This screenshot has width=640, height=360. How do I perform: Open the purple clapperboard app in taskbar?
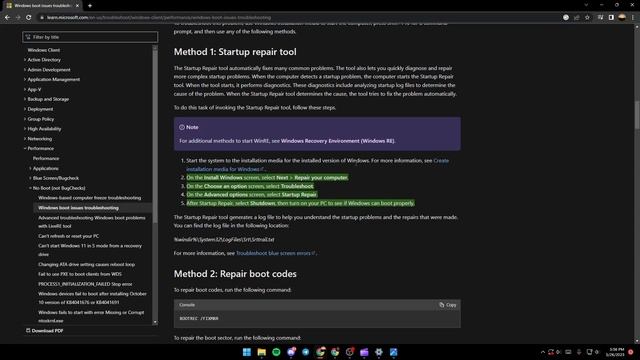pos(364,352)
